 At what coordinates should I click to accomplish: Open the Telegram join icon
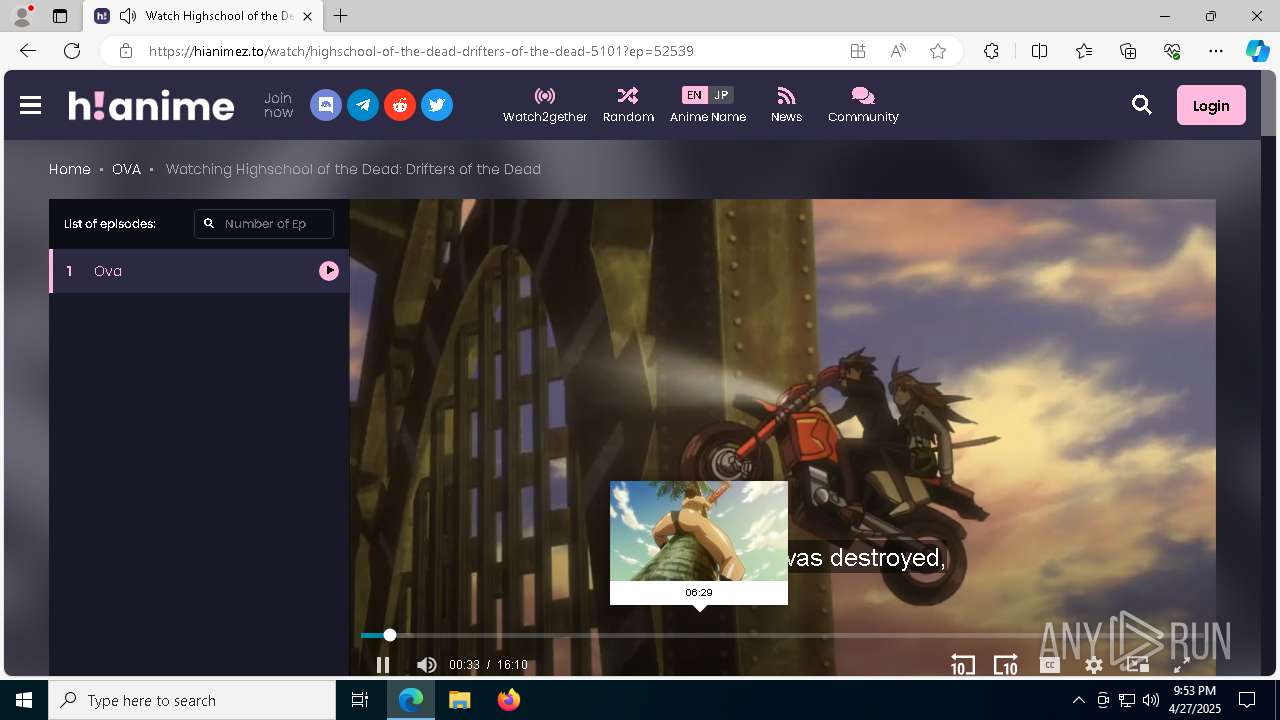pos(363,105)
